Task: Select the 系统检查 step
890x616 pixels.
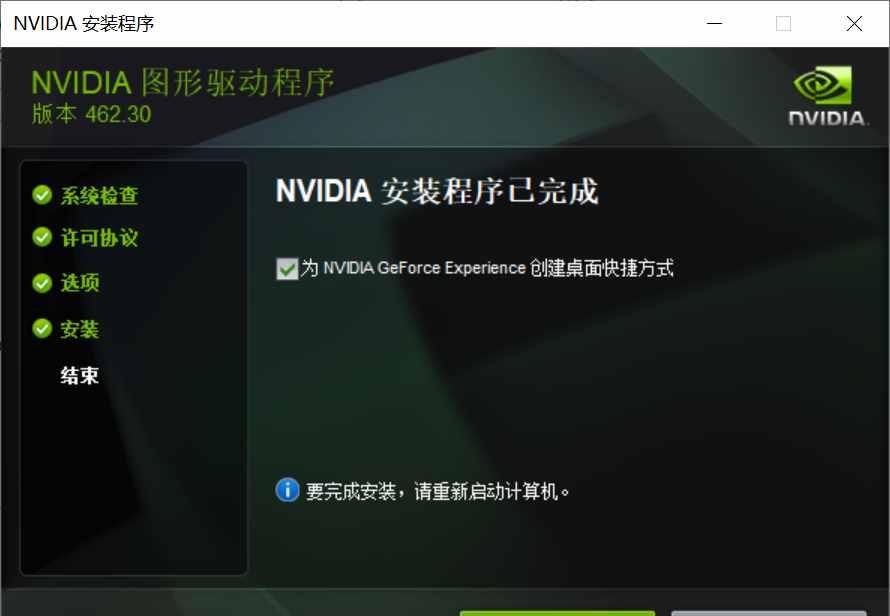Action: [x=99, y=195]
